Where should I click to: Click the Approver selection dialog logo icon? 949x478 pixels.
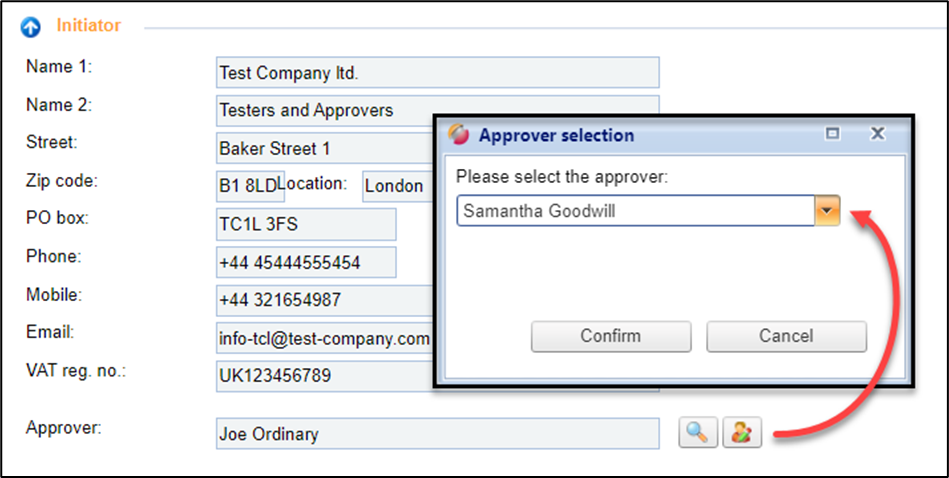pos(459,135)
